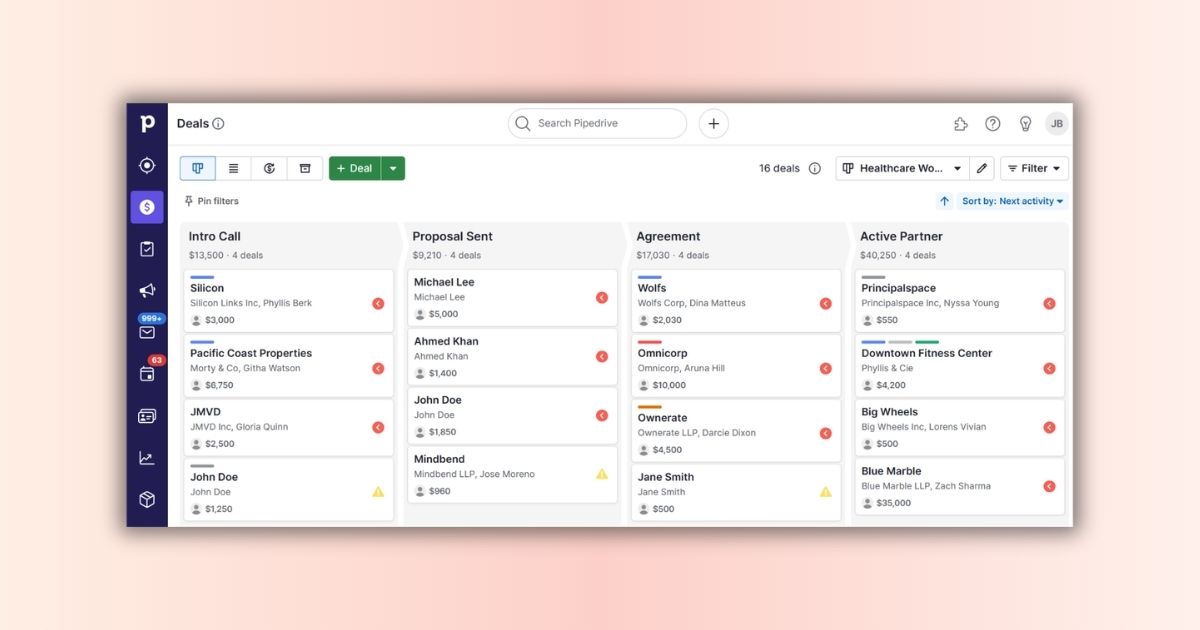Open the Mindbend deal card
Screen dimensions: 1200x630
(513, 475)
